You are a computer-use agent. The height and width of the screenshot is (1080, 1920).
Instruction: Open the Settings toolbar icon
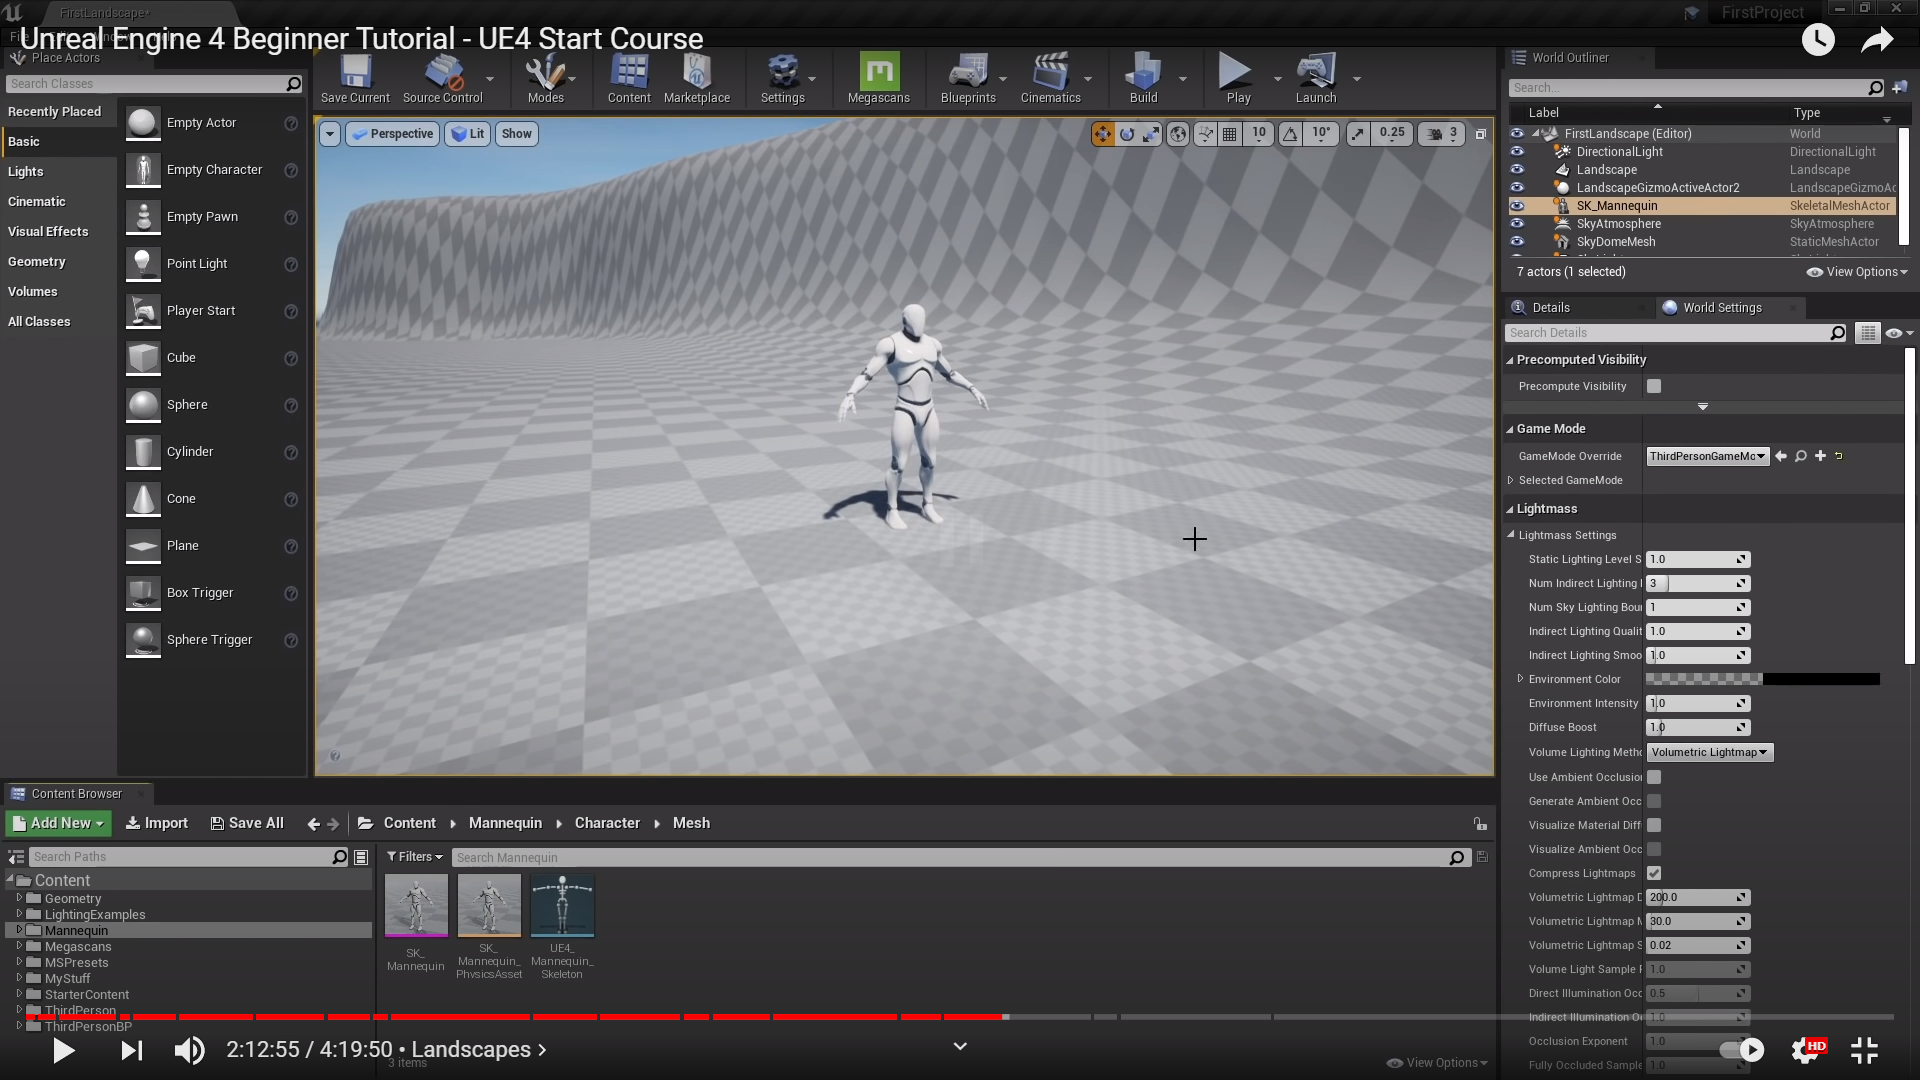tap(783, 78)
